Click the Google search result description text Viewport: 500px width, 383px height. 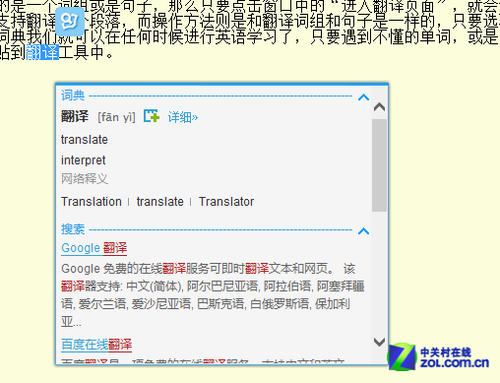coord(213,295)
